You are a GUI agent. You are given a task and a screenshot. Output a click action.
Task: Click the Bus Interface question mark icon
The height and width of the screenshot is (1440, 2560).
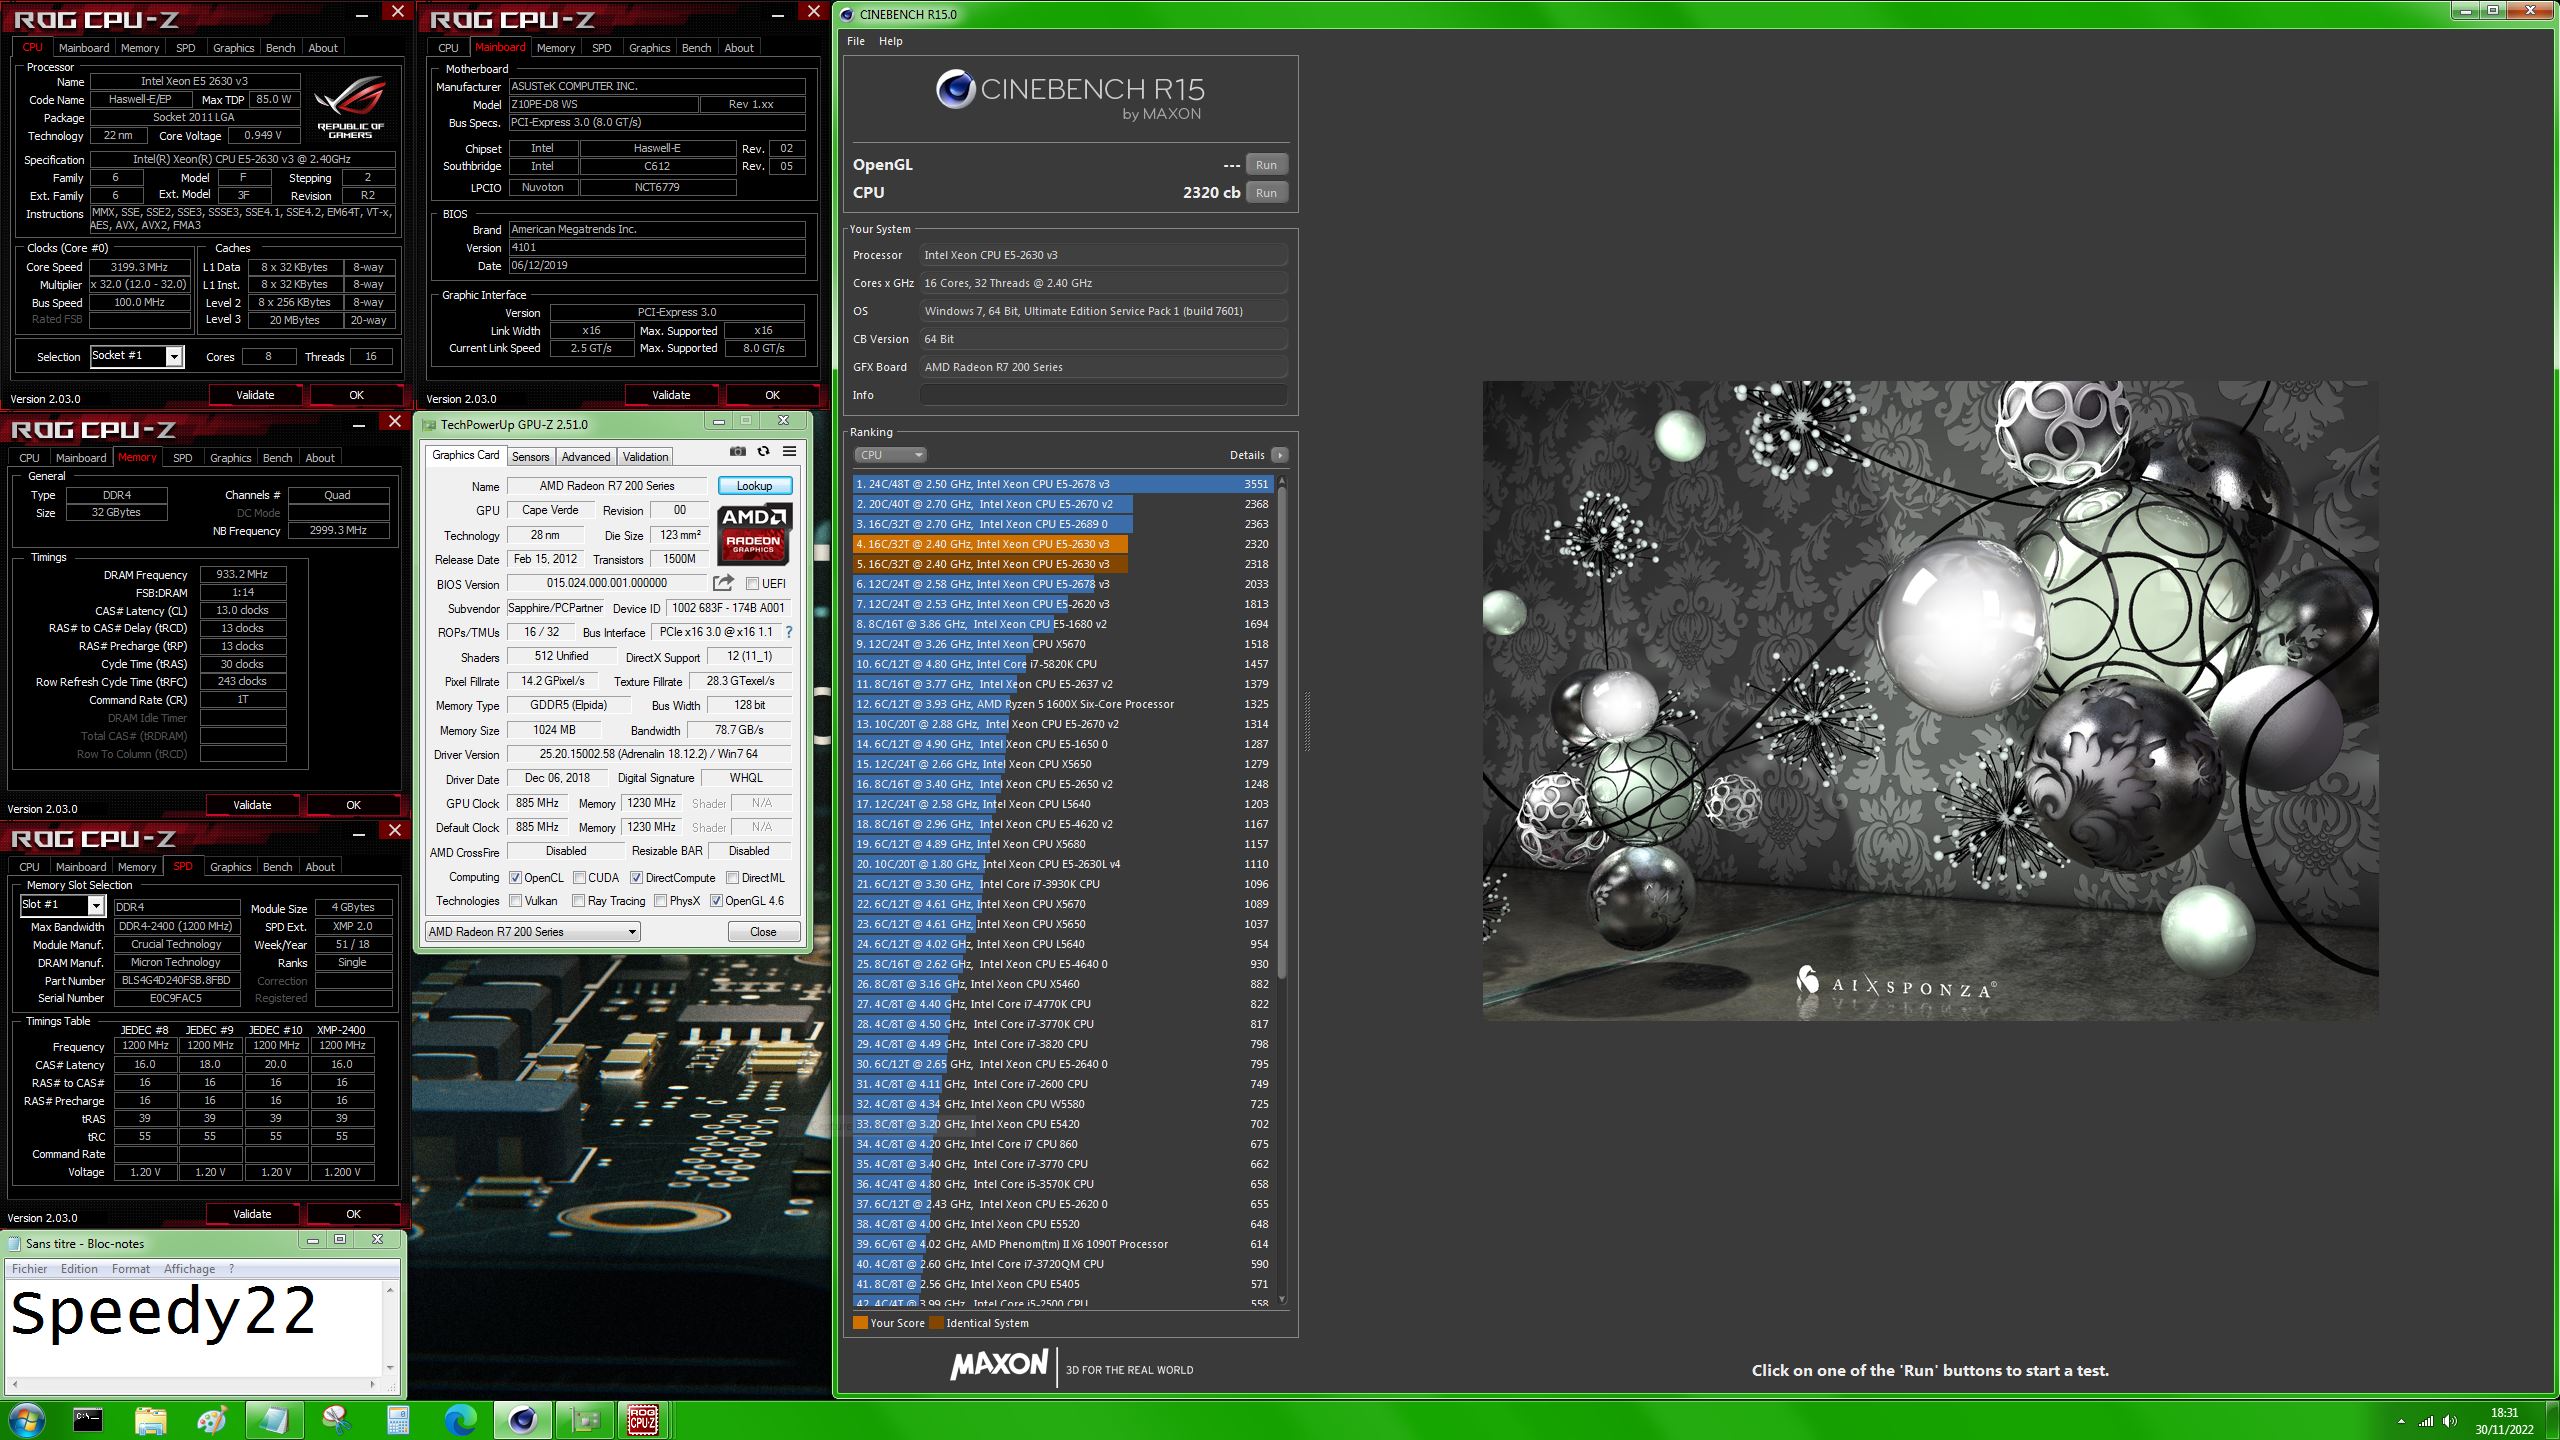(x=788, y=632)
